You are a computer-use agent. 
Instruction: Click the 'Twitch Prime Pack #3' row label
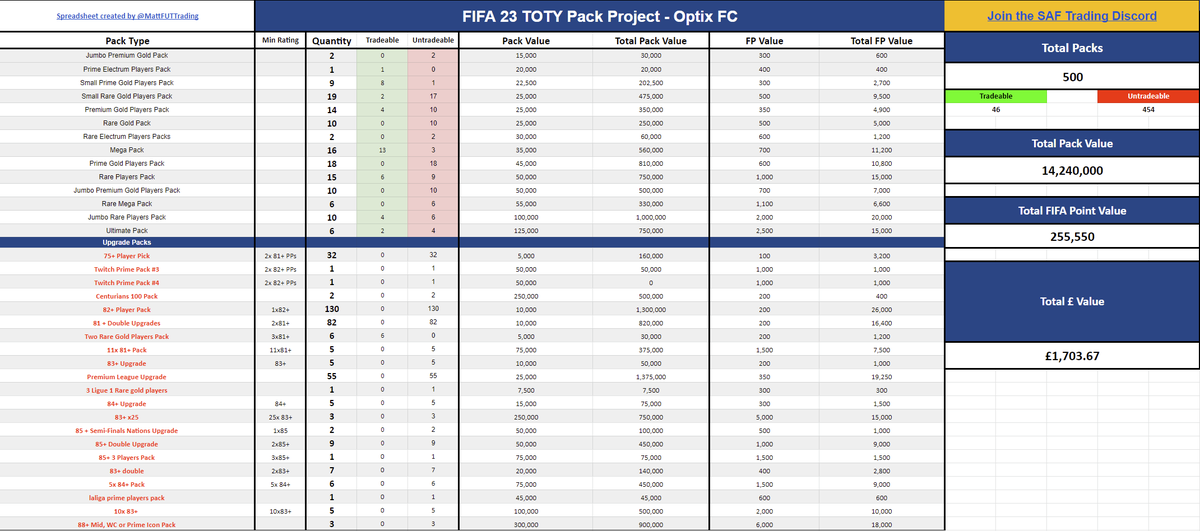click(x=127, y=270)
